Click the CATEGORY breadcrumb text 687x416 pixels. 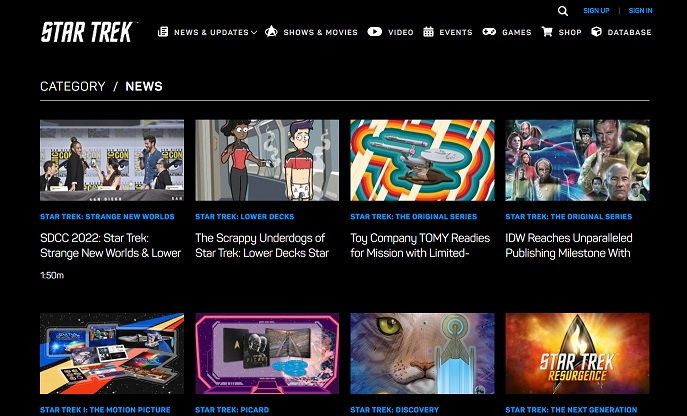click(x=73, y=86)
